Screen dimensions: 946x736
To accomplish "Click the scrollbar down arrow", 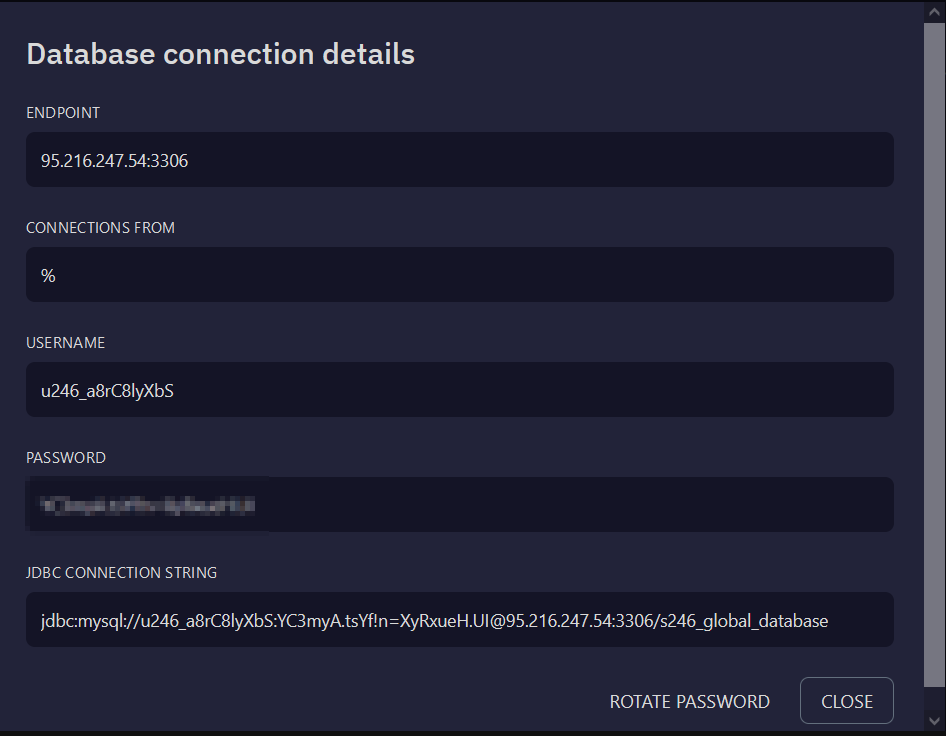I will [x=934, y=720].
